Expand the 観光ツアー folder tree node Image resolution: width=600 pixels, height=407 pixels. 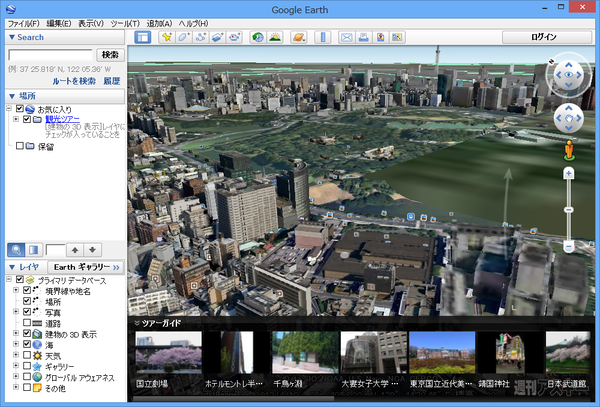[x=16, y=119]
